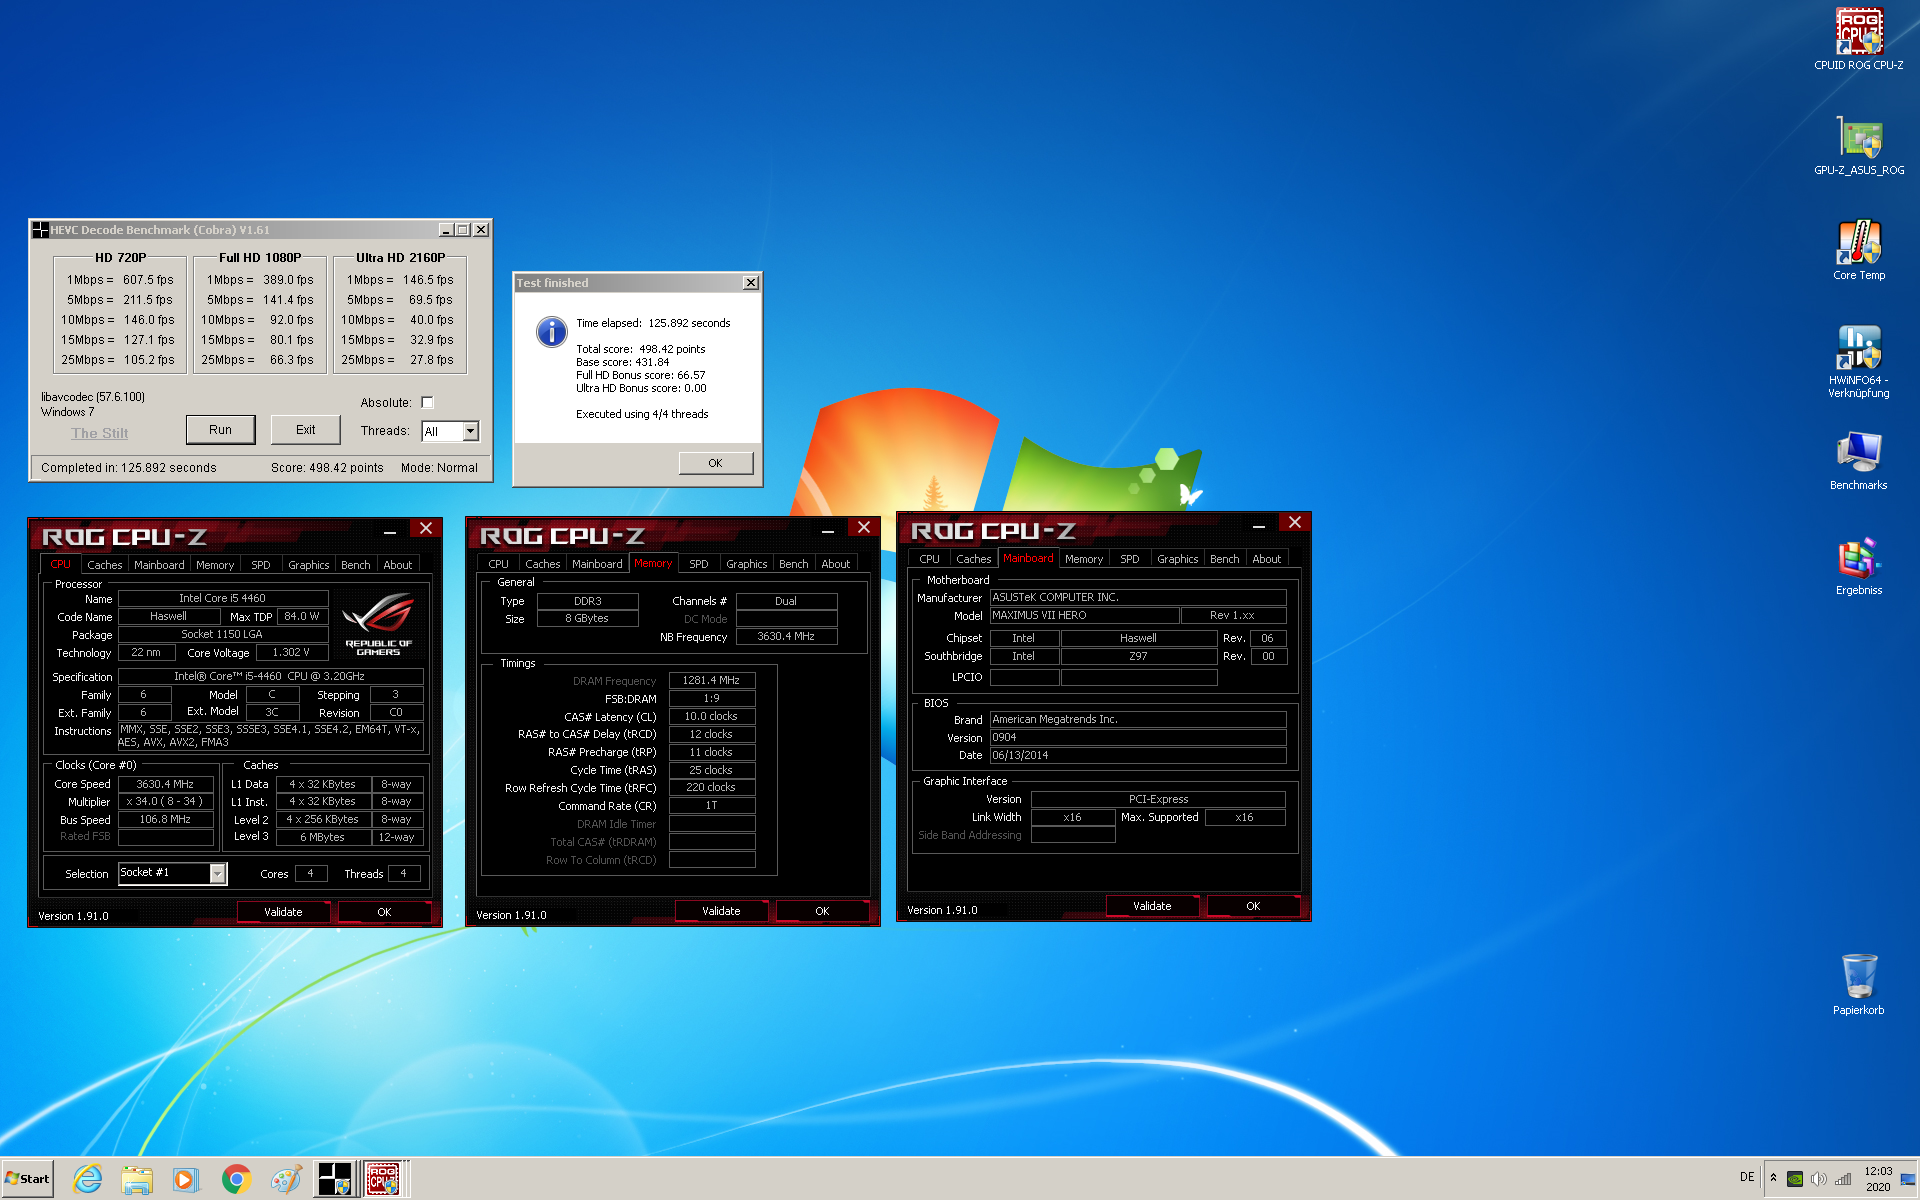Open Graphics tab in Memory window
The width and height of the screenshot is (1920, 1200).
(746, 564)
